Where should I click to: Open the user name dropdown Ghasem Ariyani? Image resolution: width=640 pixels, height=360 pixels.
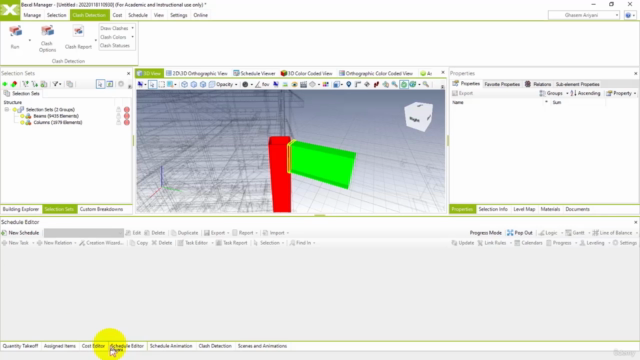pos(584,15)
